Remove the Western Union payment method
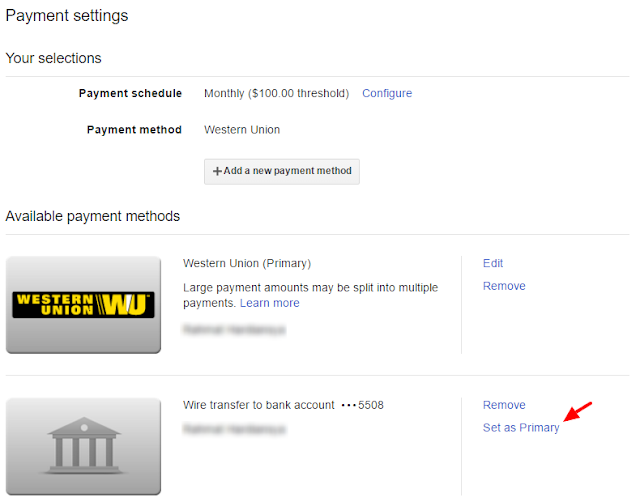Screen dimensions: 640x502 [x=504, y=286]
